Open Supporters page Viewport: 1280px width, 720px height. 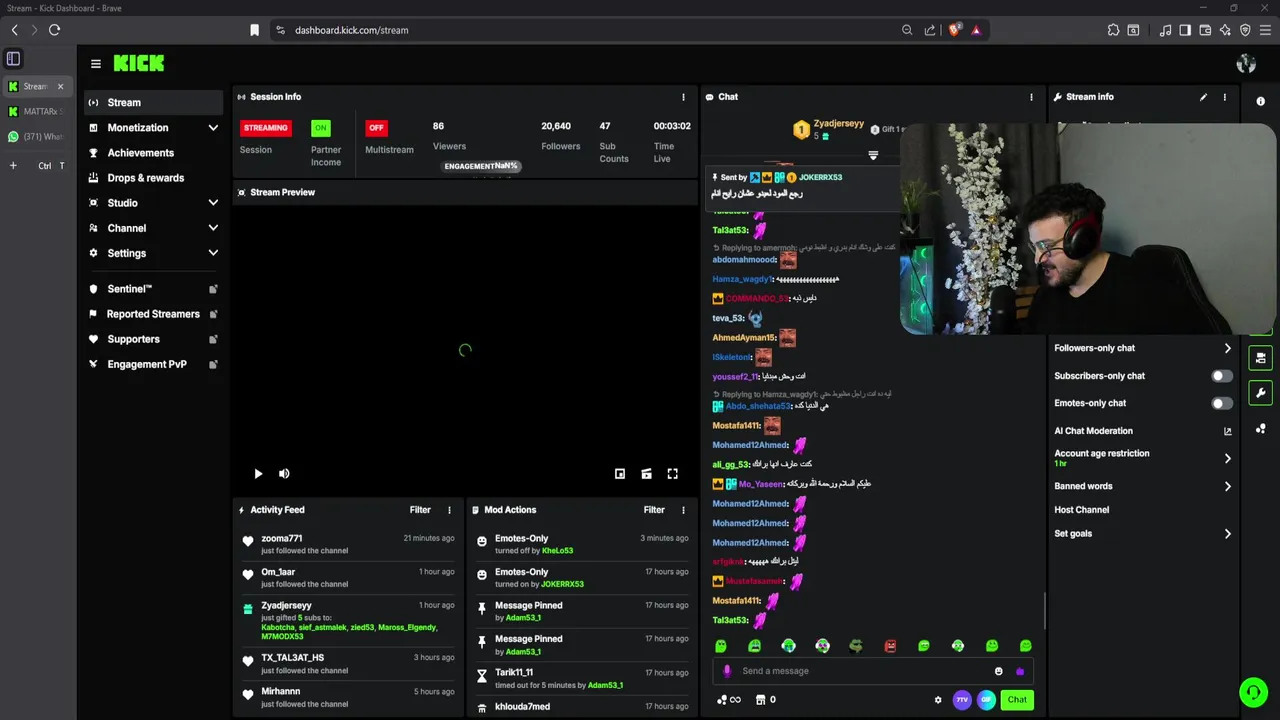[x=153, y=339]
